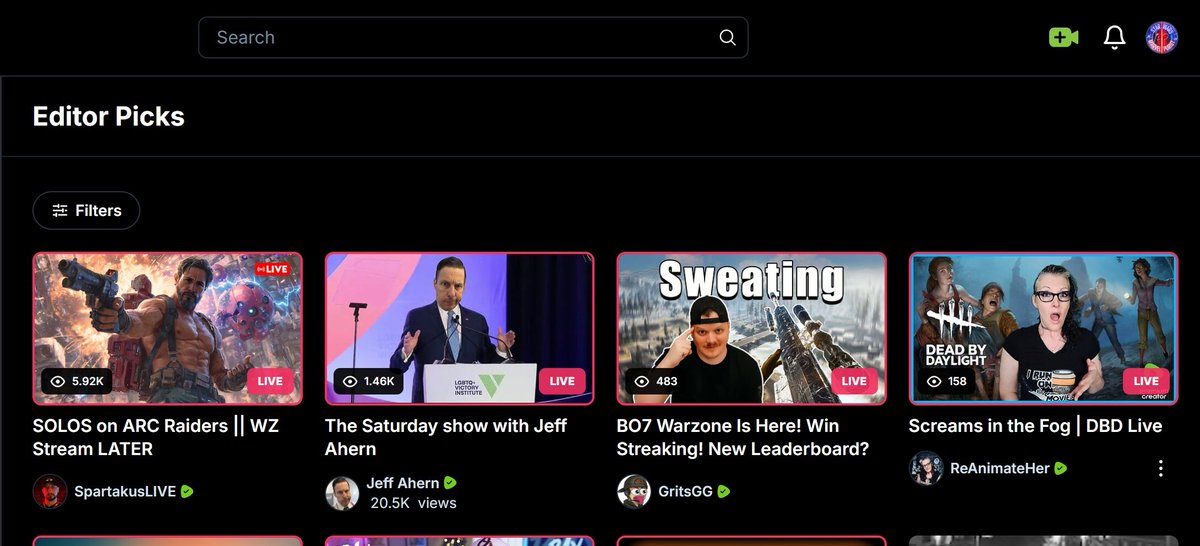The image size is (1200, 546).
Task: Open the GritsGG channel avatar
Action: point(634,491)
